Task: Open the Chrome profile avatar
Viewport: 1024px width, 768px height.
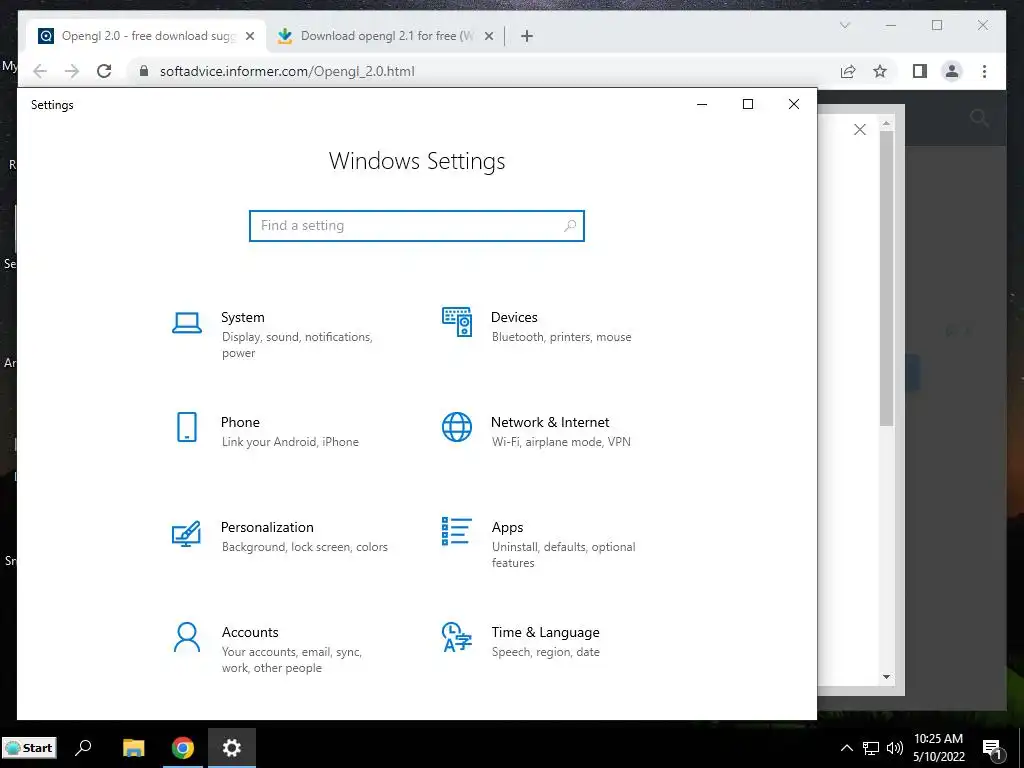Action: click(x=952, y=71)
